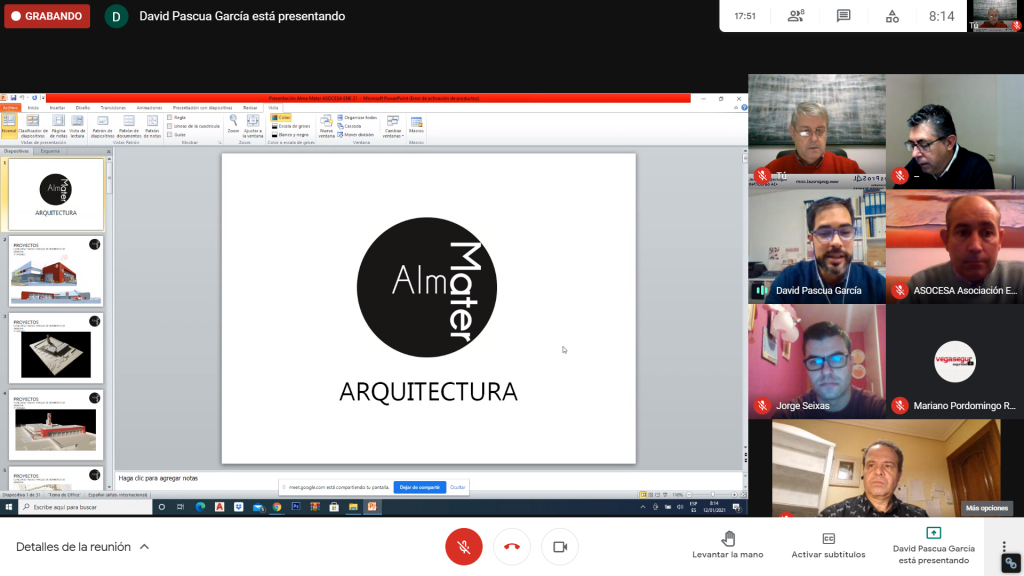Select the Normal view icon
Screen dimensions: 1024x576
[8, 125]
